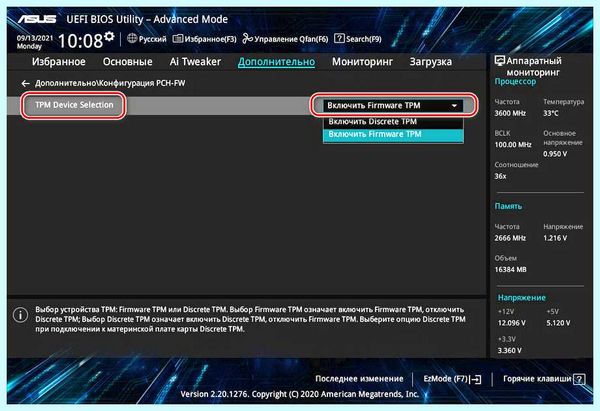Open the time settings gear icon
The image size is (600, 411).
tap(109, 36)
